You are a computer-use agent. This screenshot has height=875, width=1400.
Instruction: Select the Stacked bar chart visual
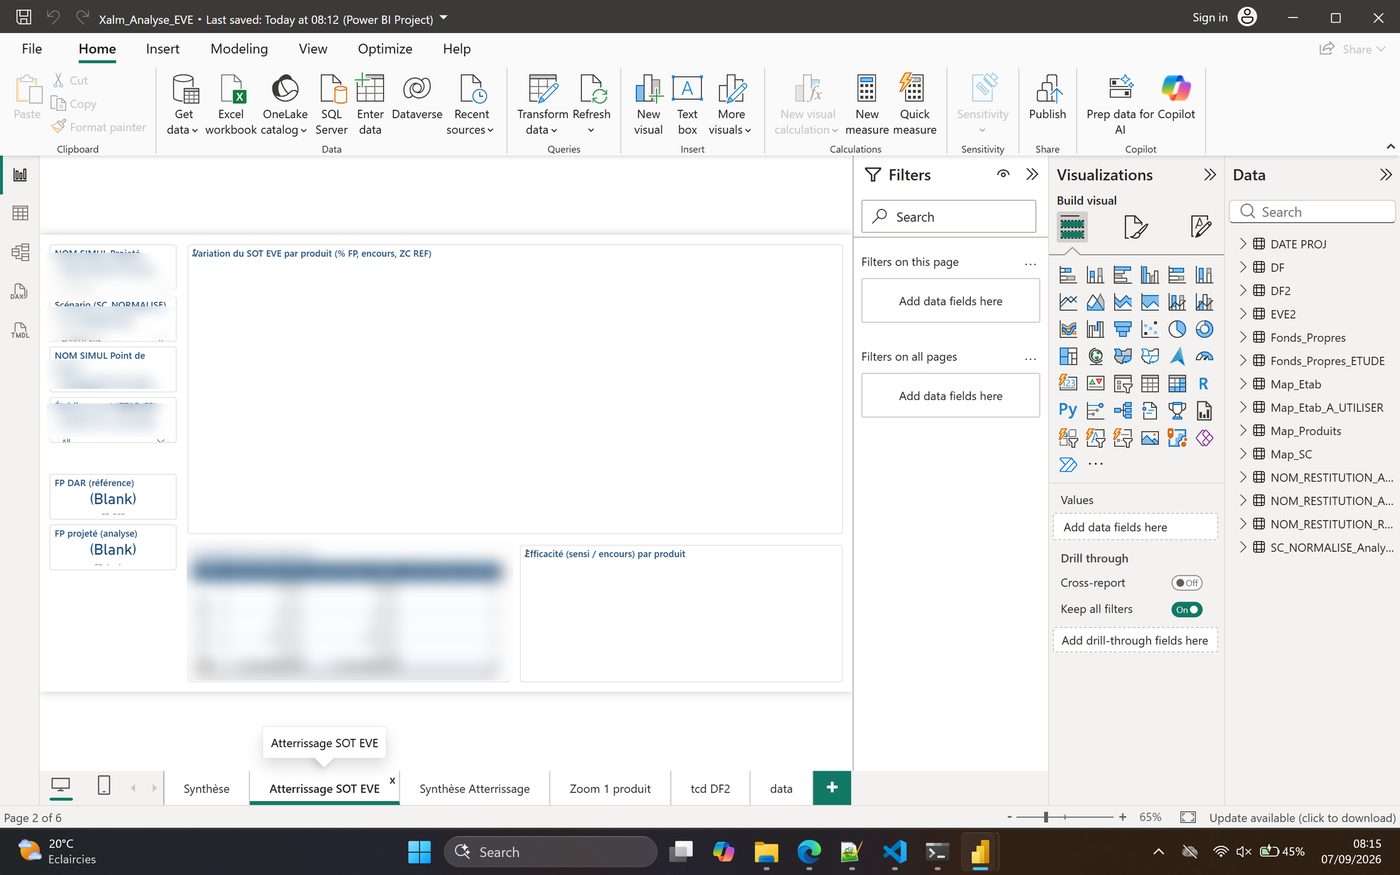tap(1068, 275)
